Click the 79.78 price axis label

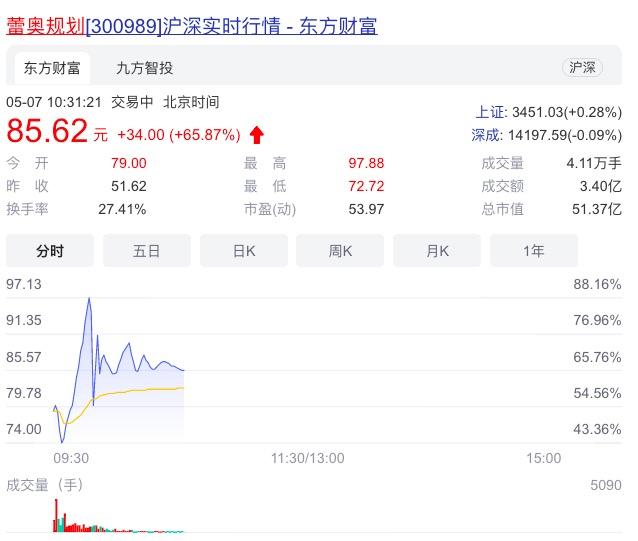coord(24,393)
